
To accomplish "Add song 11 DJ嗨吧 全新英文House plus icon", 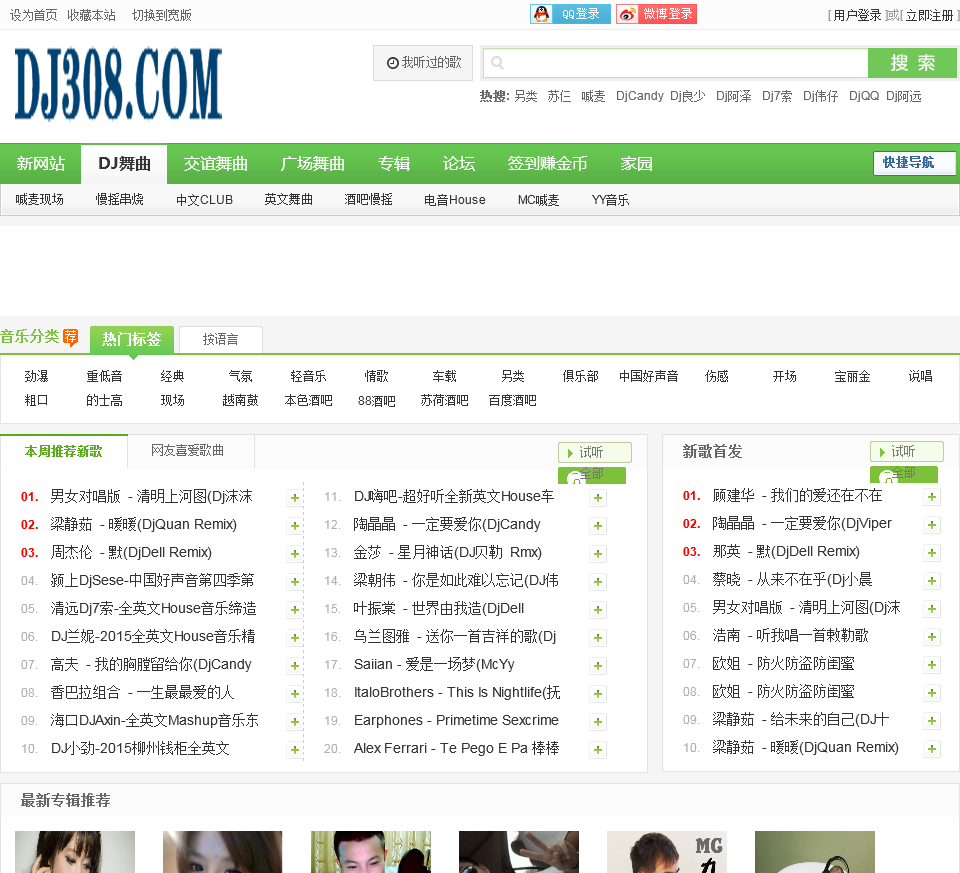I will click(598, 498).
